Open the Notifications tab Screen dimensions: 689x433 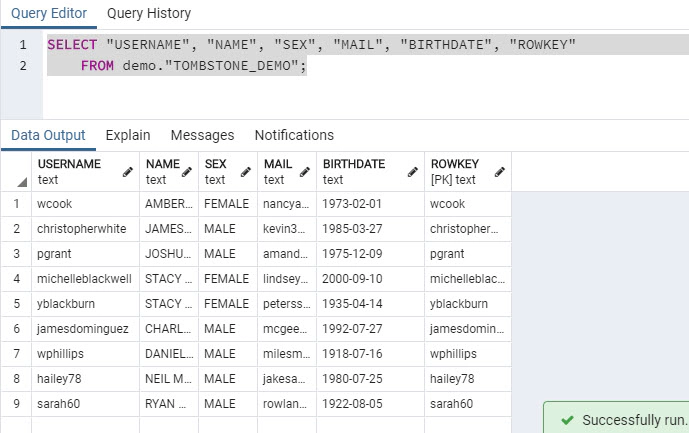(294, 135)
